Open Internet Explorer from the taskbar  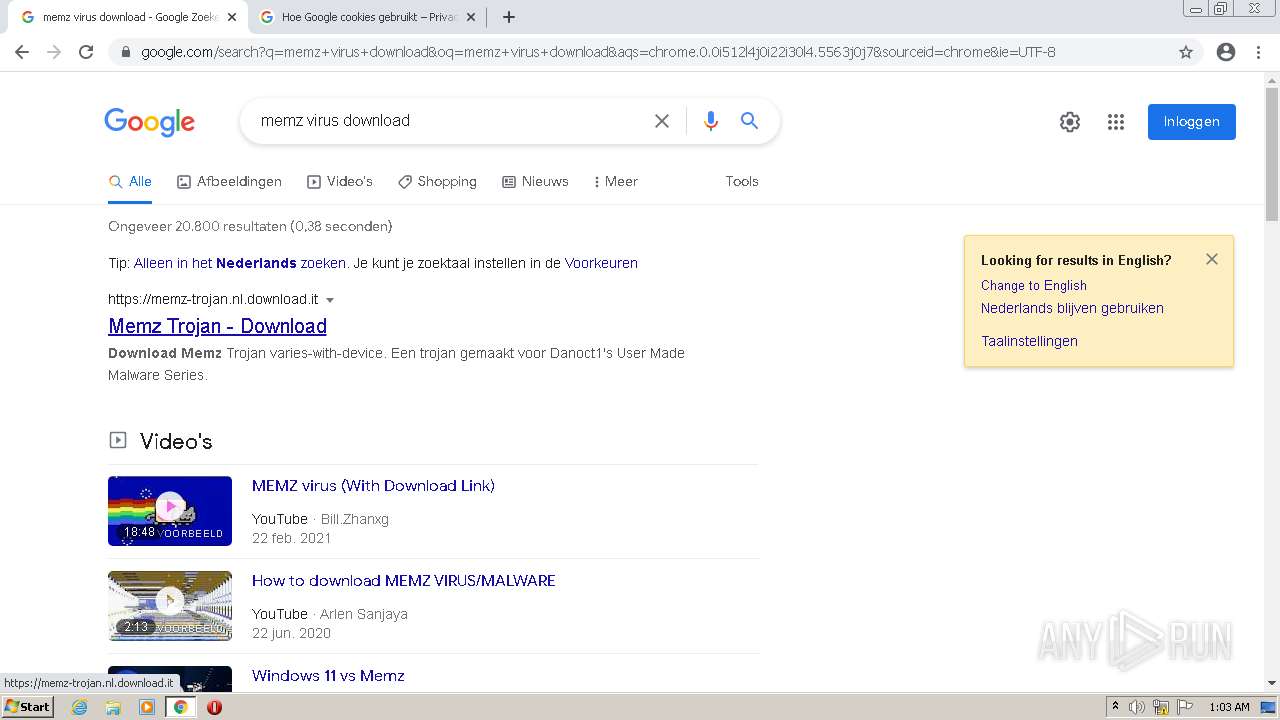pos(80,707)
